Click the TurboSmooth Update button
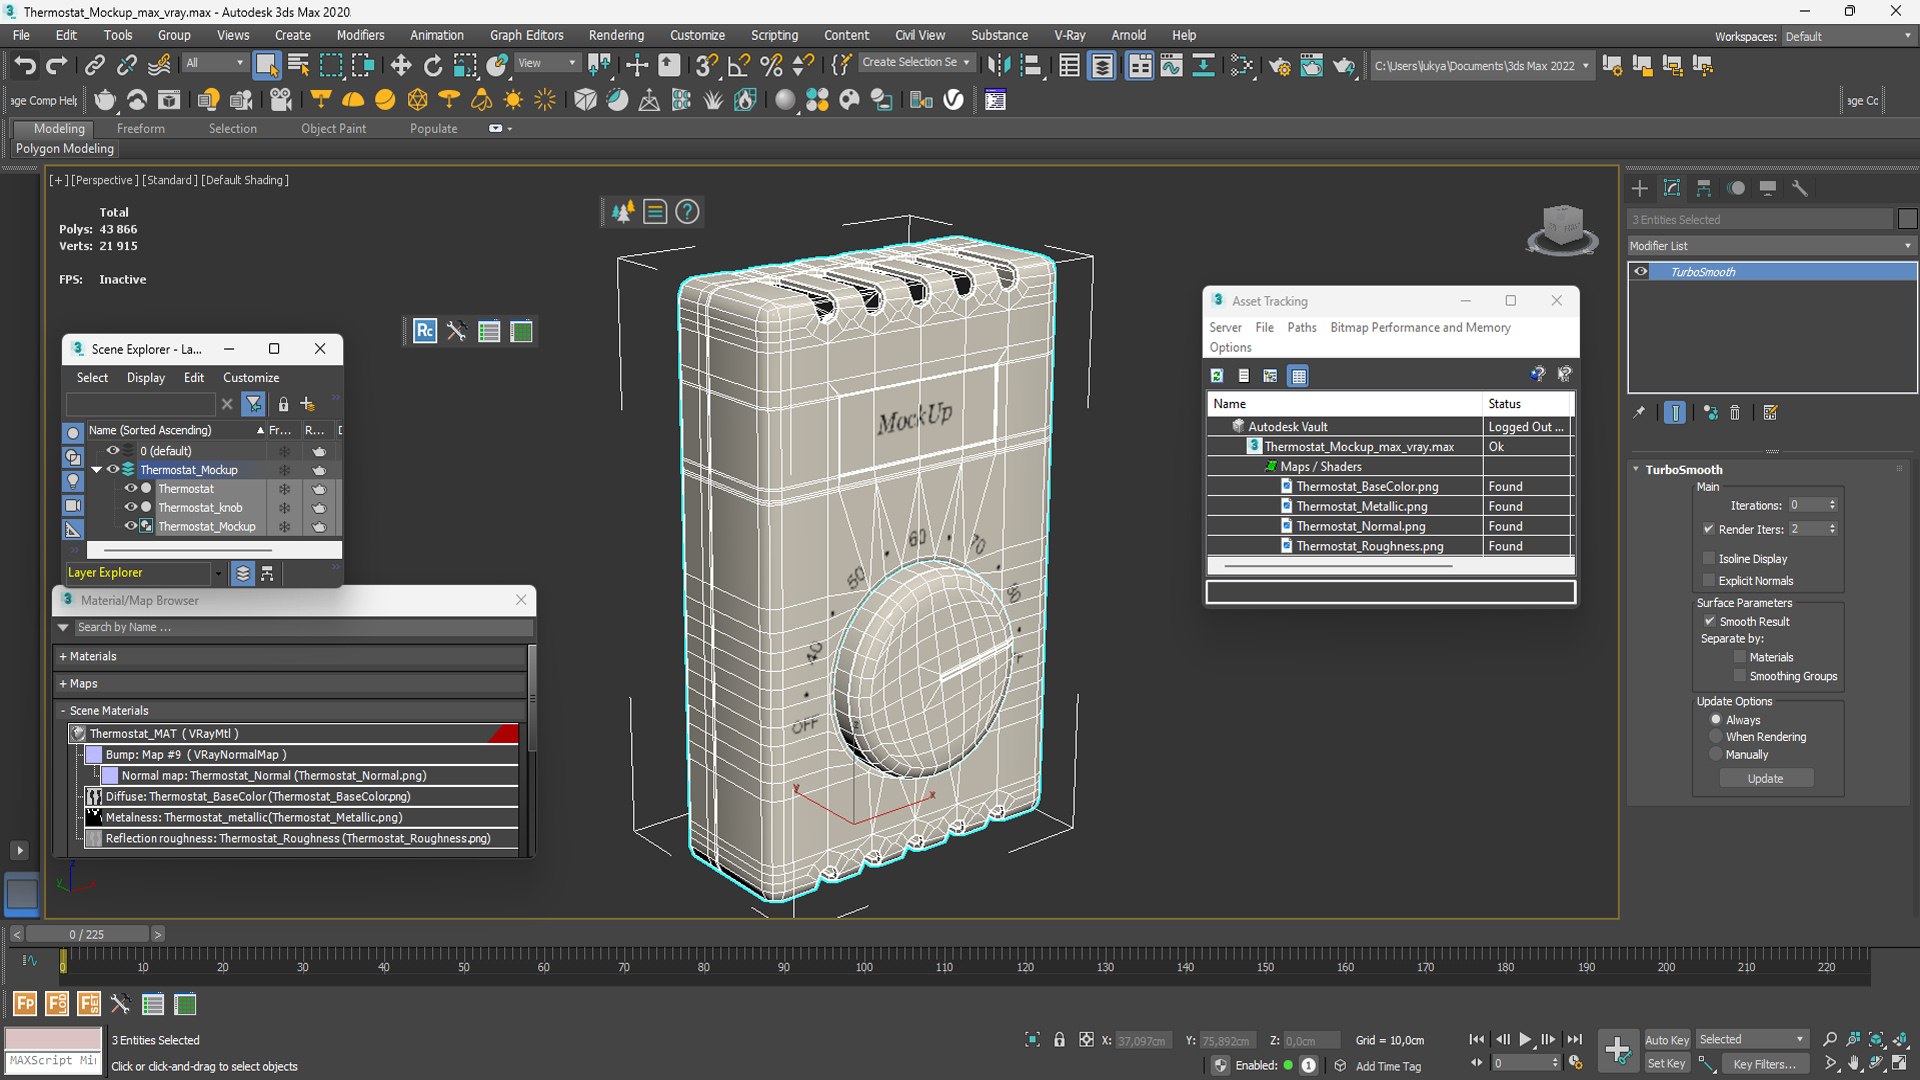Image resolution: width=1920 pixels, height=1080 pixels. (x=1766, y=779)
